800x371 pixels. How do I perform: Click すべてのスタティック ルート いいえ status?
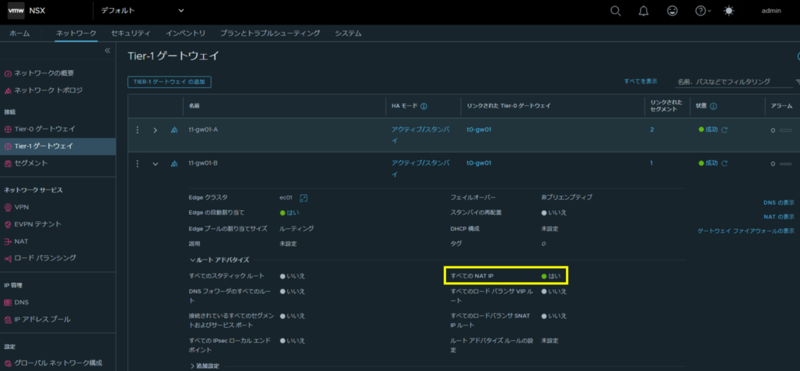pos(292,276)
